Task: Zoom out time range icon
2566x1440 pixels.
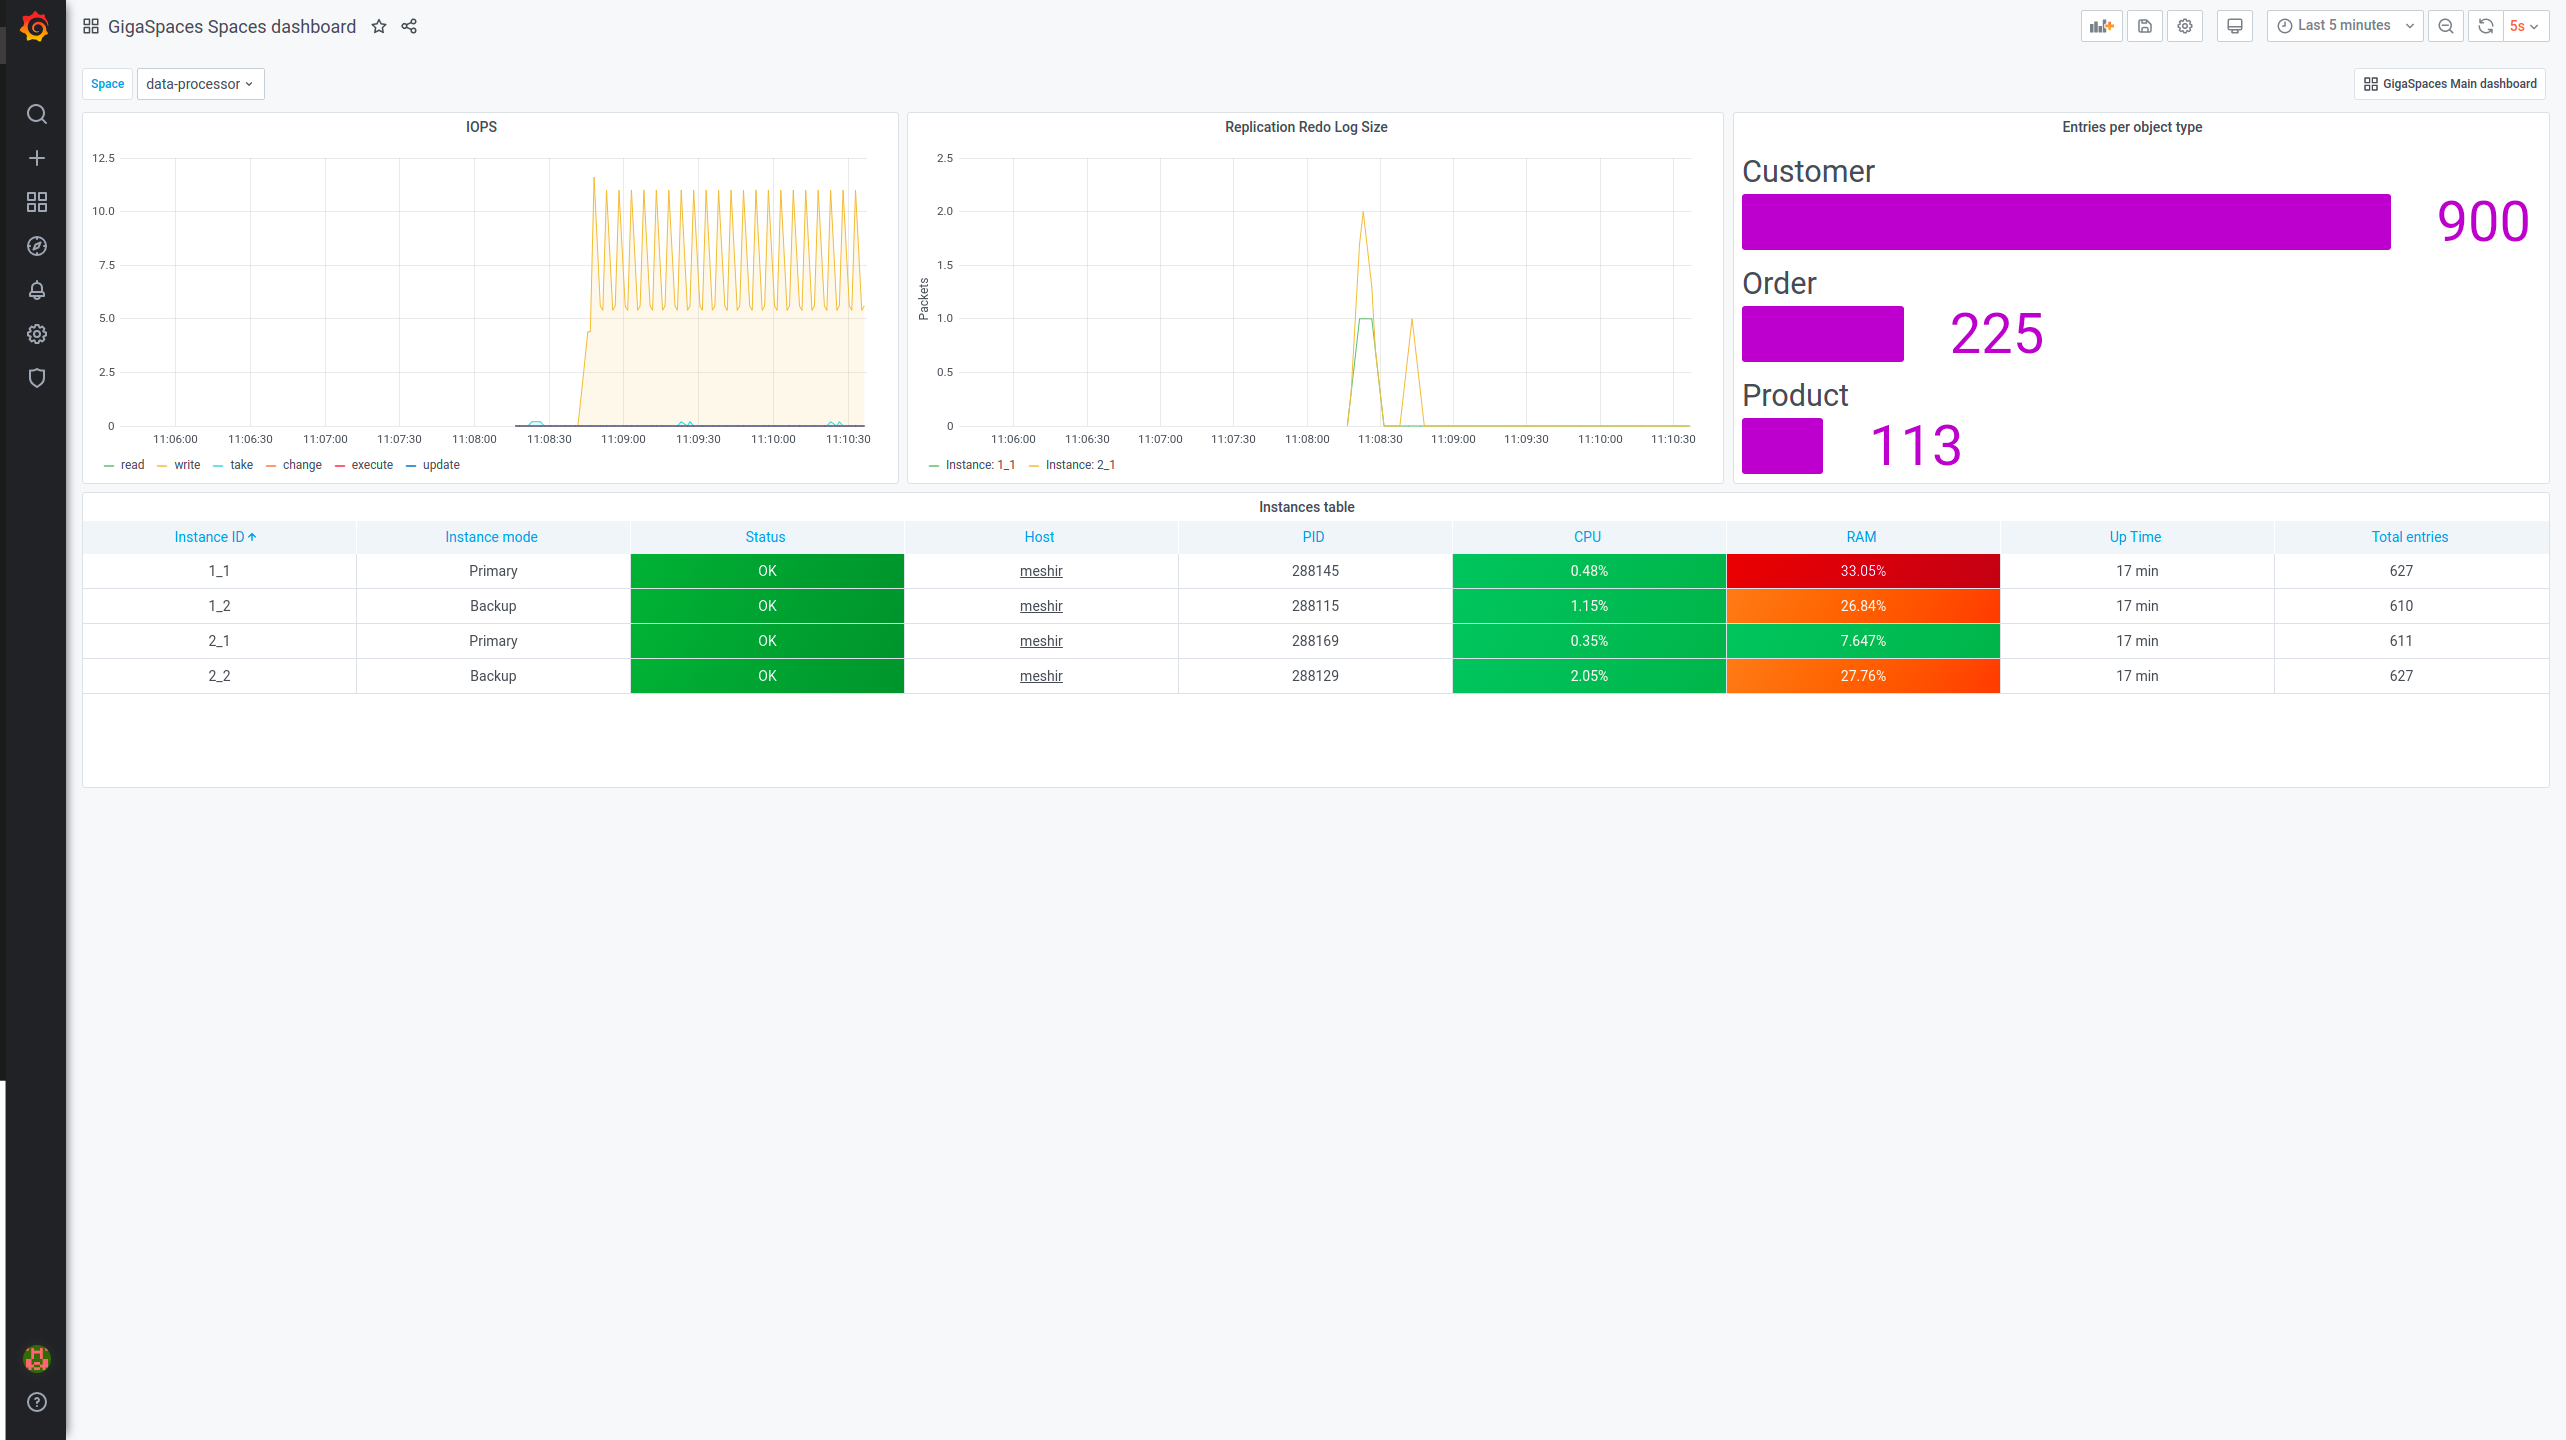Action: (2446, 26)
